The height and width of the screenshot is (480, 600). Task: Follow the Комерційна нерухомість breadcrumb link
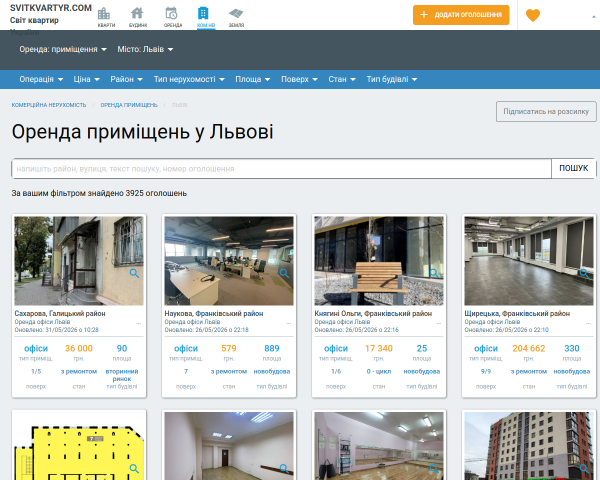pyautogui.click(x=49, y=105)
